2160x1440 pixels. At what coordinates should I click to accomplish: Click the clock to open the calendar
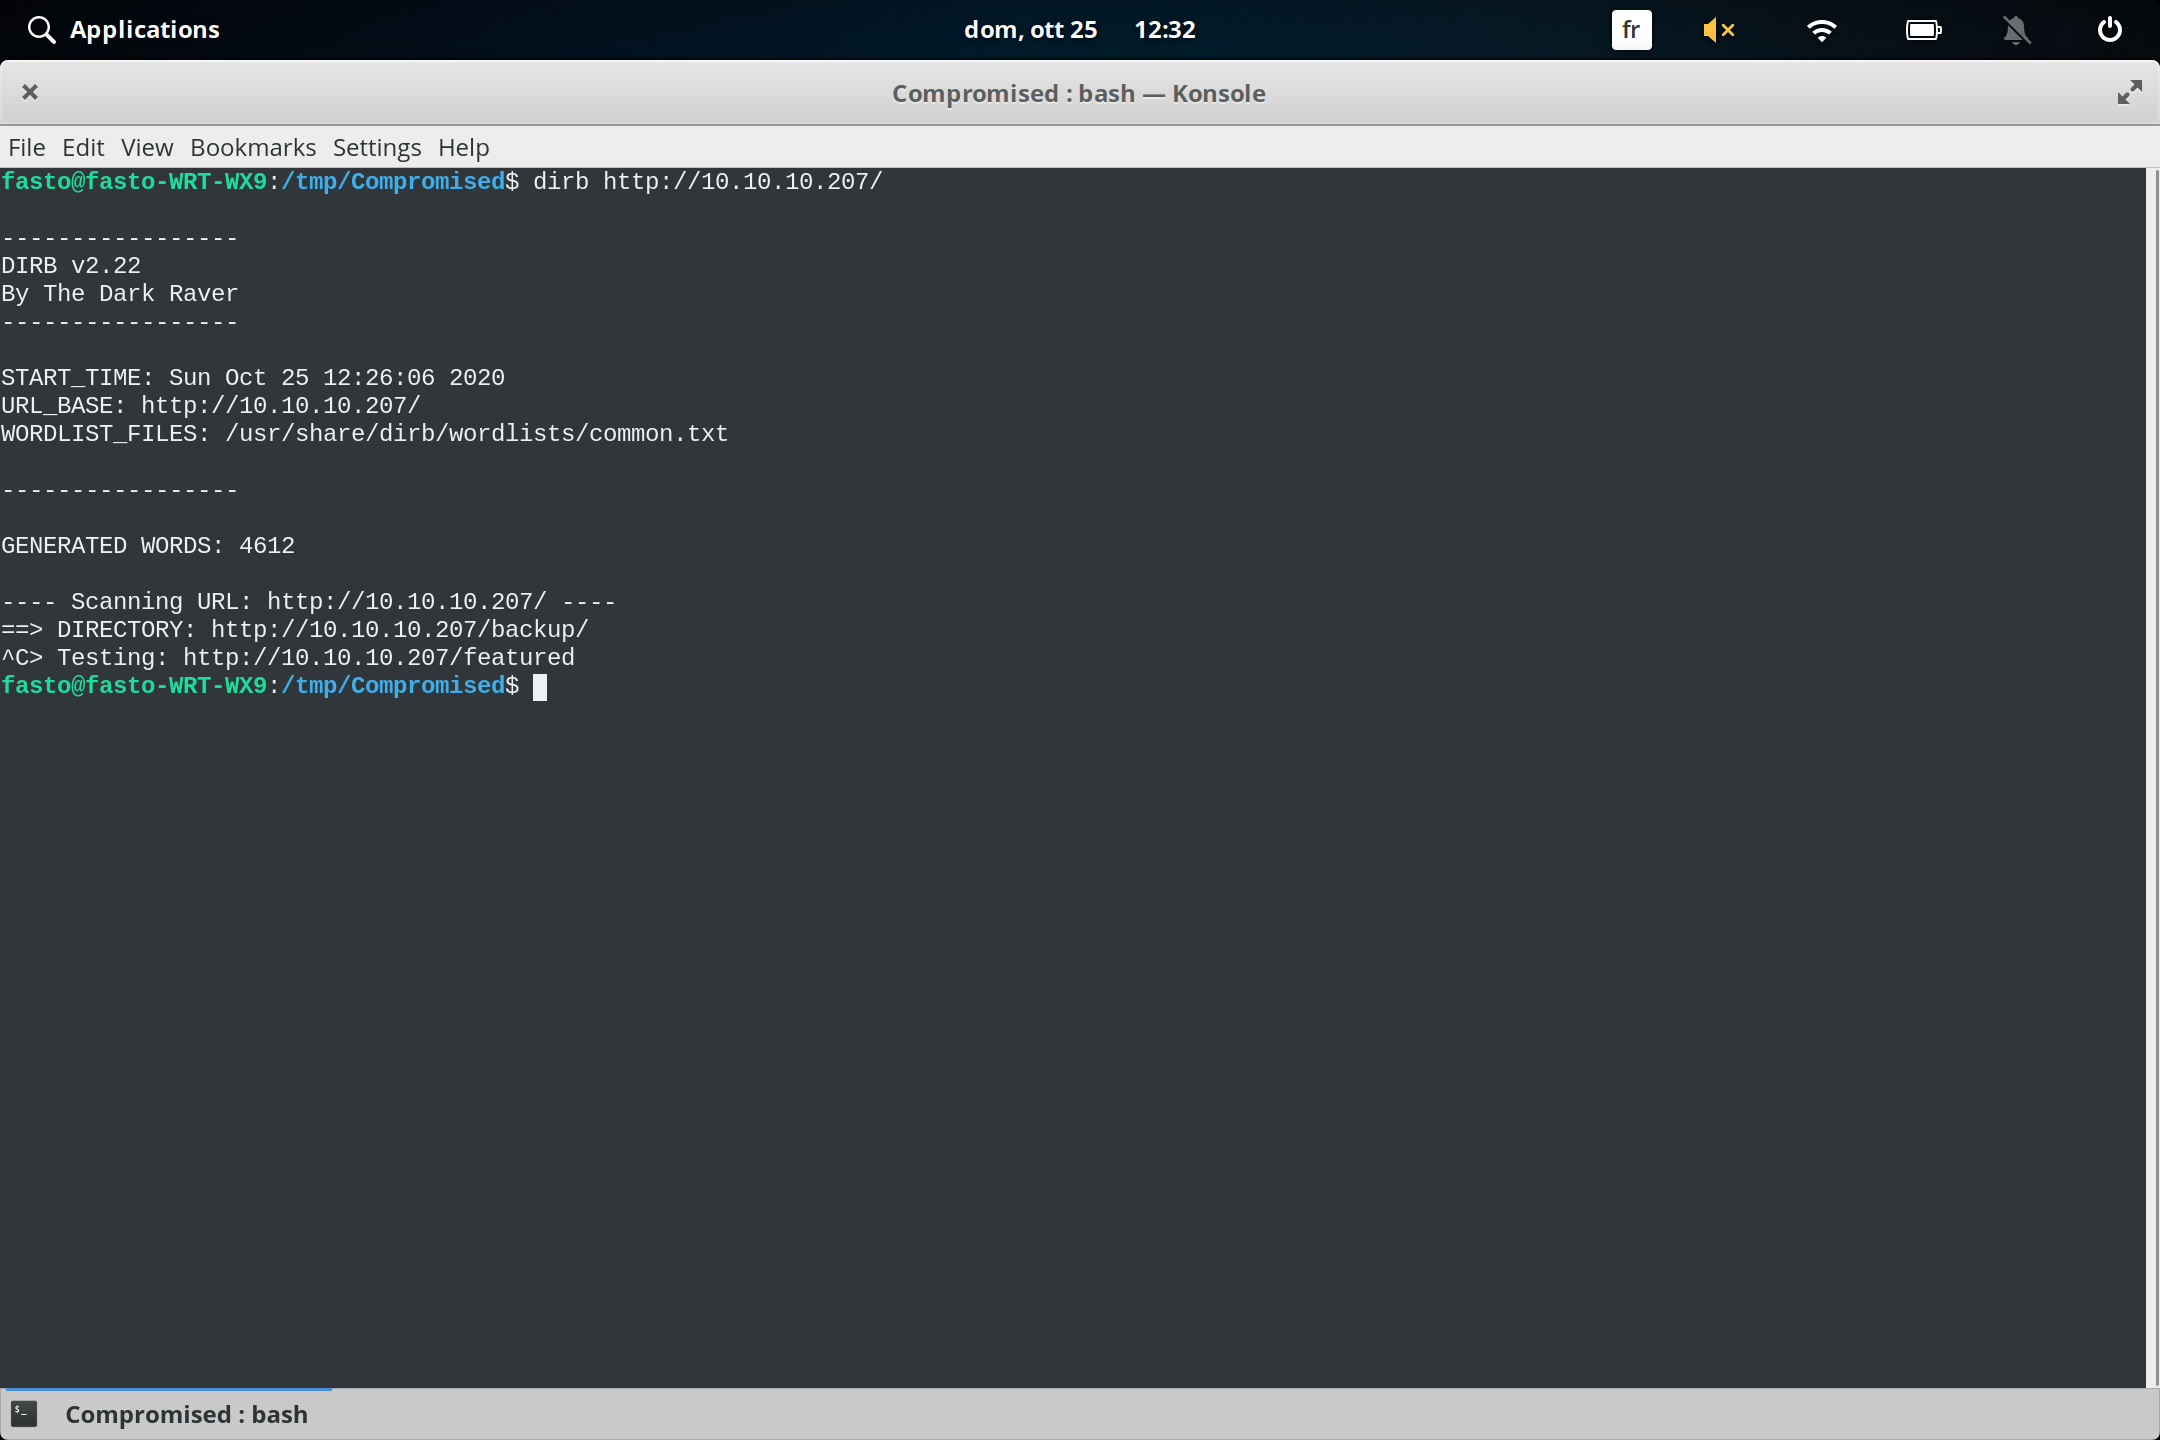[x=1165, y=29]
